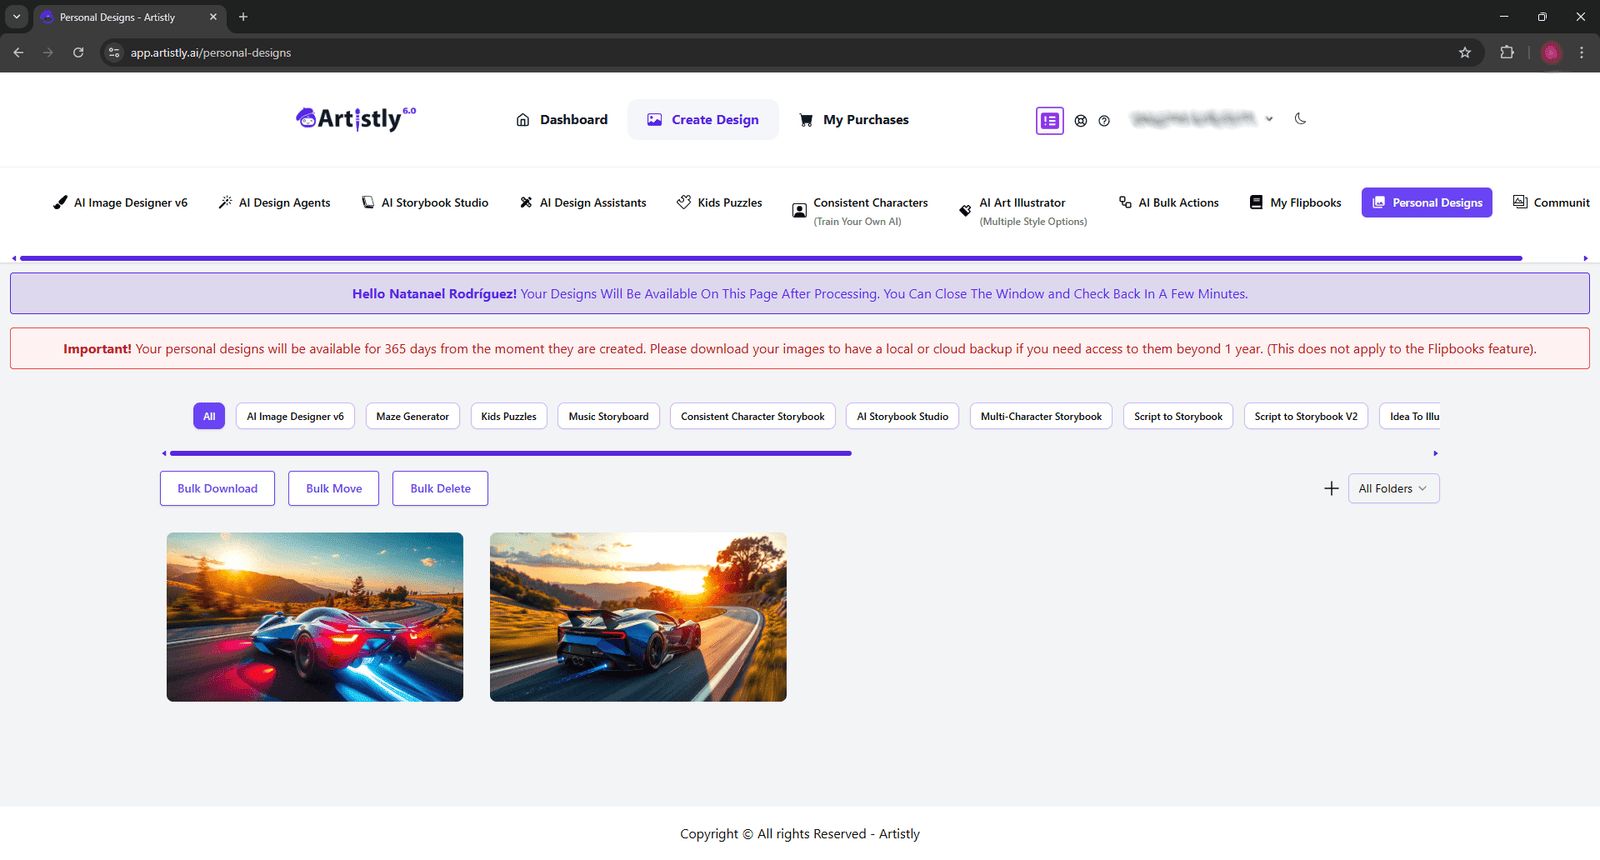
Task: Select the All filter chip
Action: 209,417
